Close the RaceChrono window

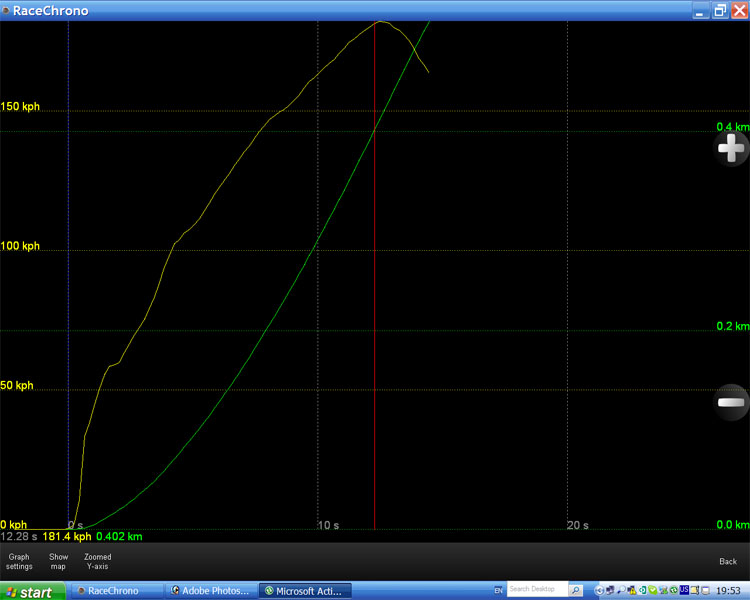click(x=739, y=11)
